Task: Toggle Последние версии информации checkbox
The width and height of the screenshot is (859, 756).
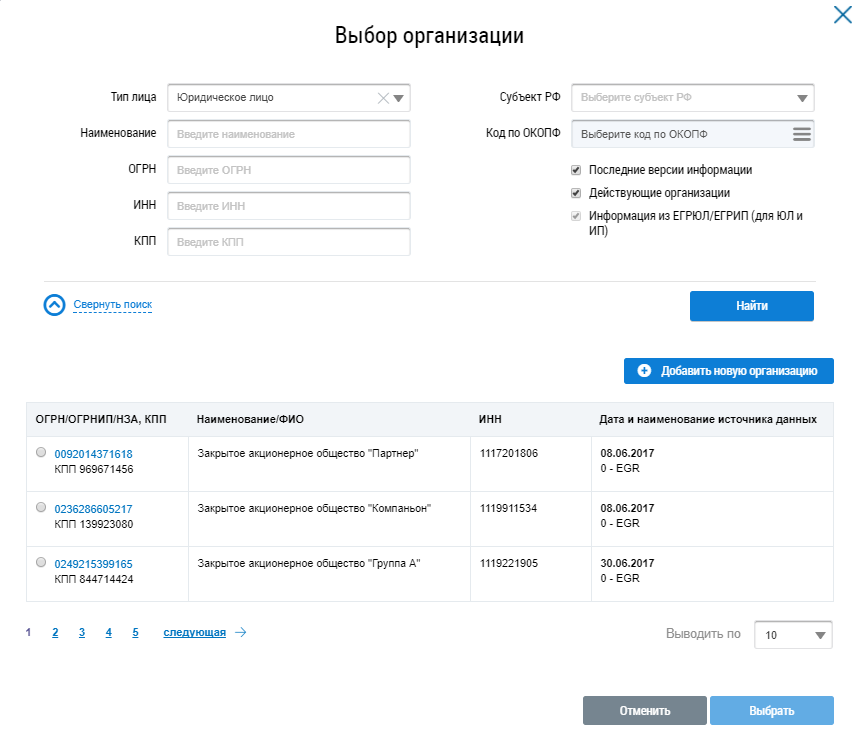Action: (576, 170)
